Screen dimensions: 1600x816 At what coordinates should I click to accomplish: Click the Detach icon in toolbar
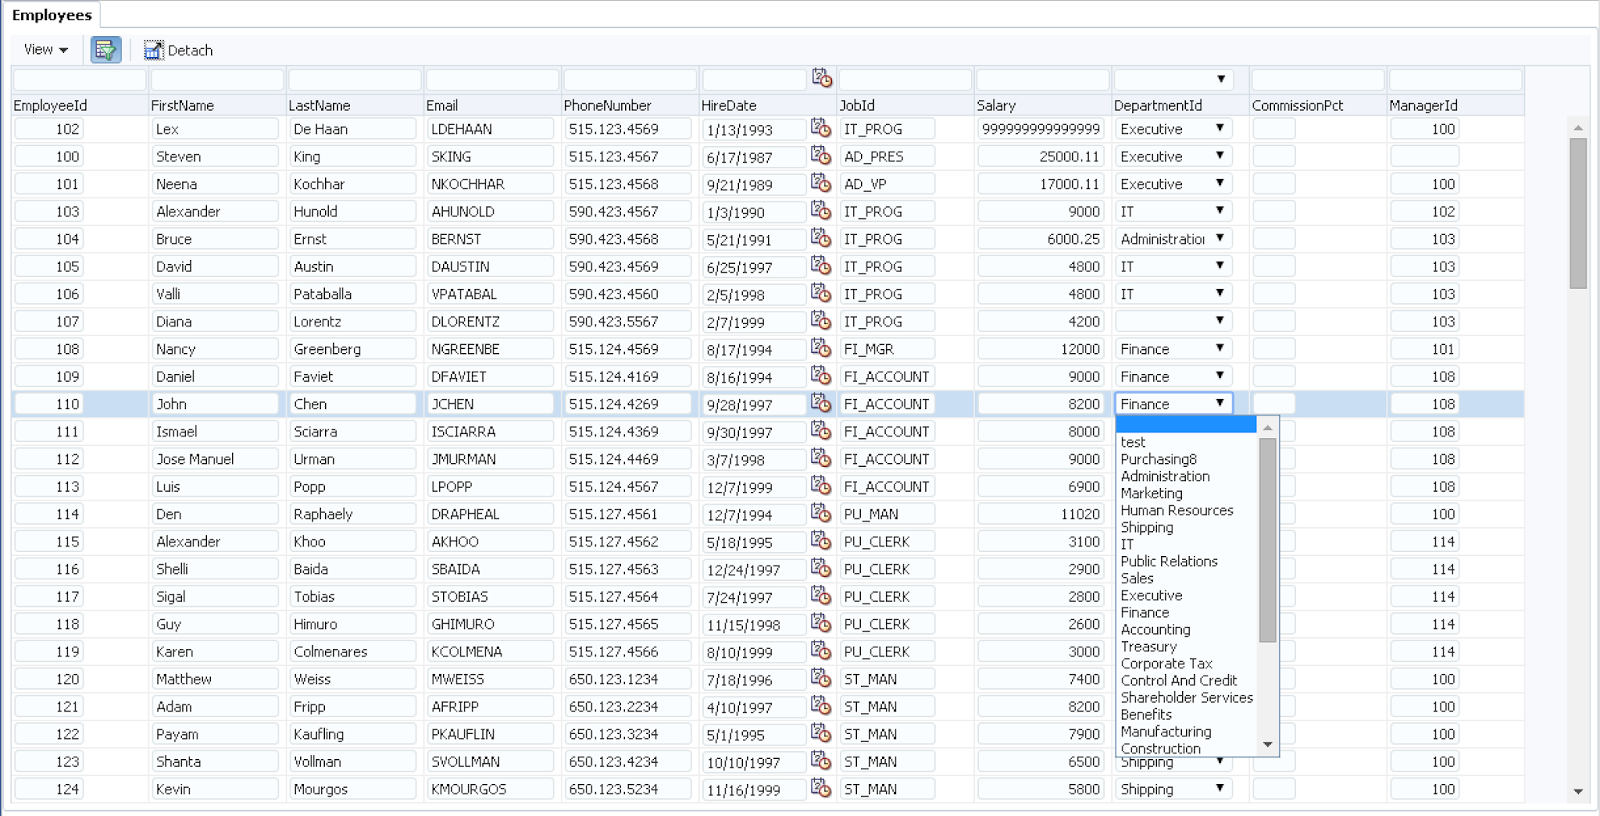[x=153, y=50]
